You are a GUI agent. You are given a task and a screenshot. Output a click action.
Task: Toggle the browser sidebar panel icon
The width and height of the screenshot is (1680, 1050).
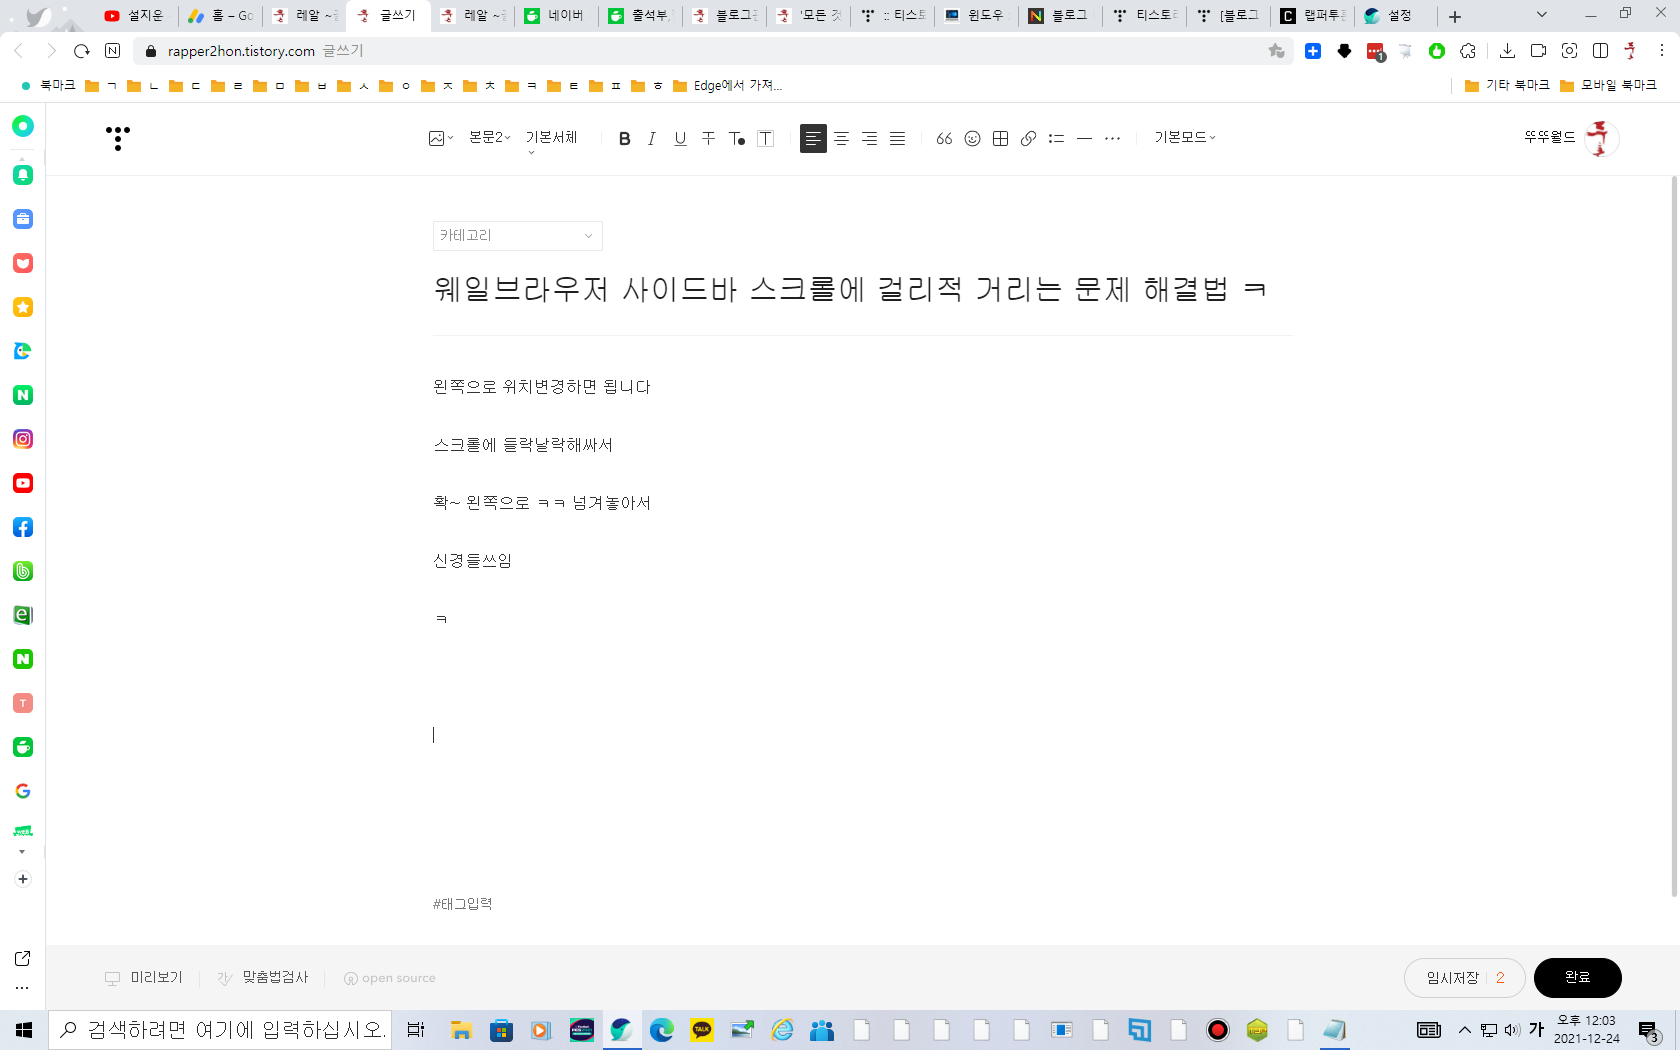coord(1601,51)
